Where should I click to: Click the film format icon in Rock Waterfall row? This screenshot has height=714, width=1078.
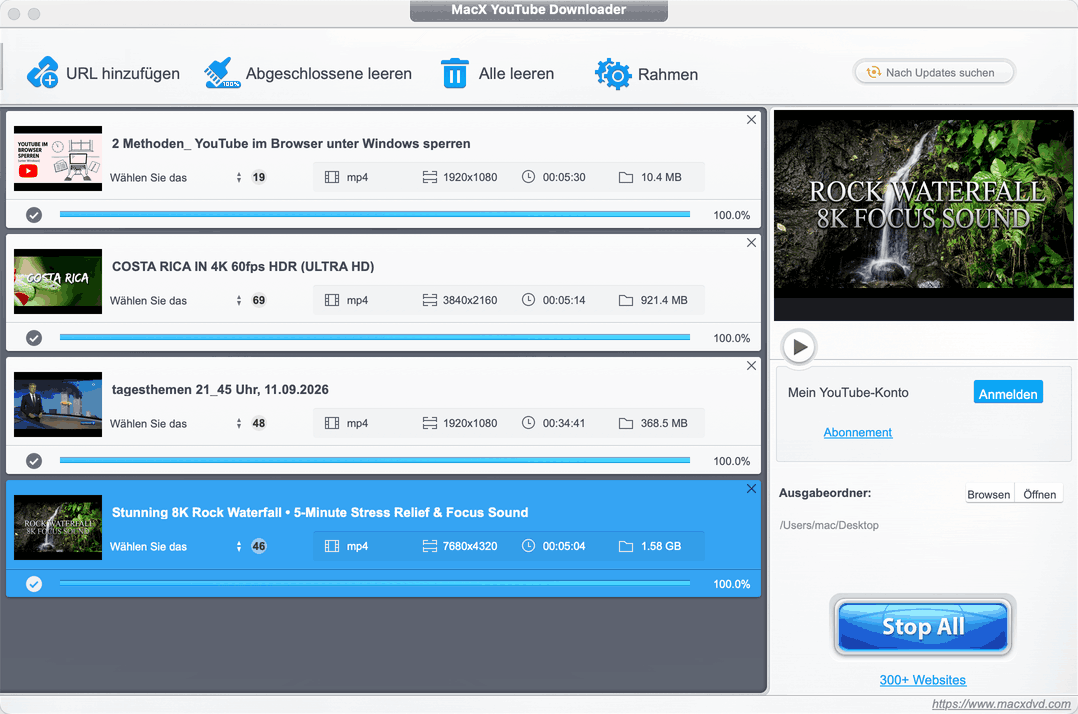[332, 546]
